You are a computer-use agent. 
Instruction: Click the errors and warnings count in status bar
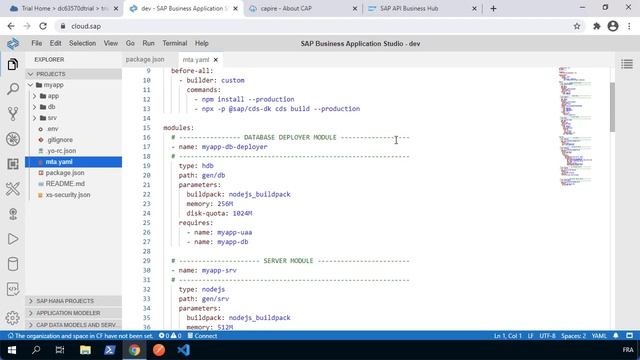[170, 336]
